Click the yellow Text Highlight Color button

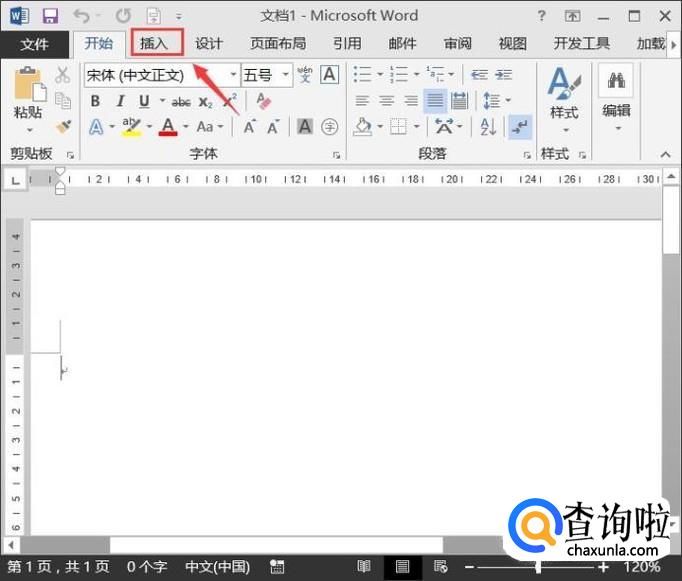(131, 127)
